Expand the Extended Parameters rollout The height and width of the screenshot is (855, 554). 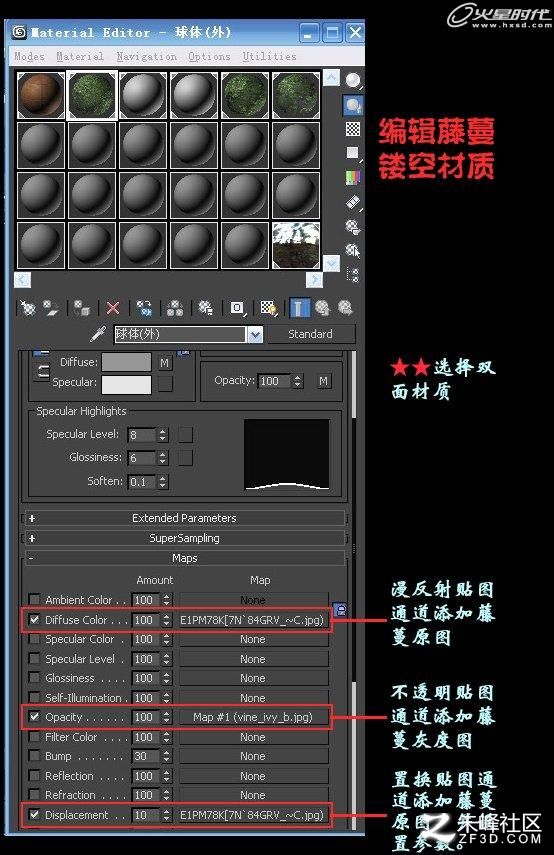(184, 518)
